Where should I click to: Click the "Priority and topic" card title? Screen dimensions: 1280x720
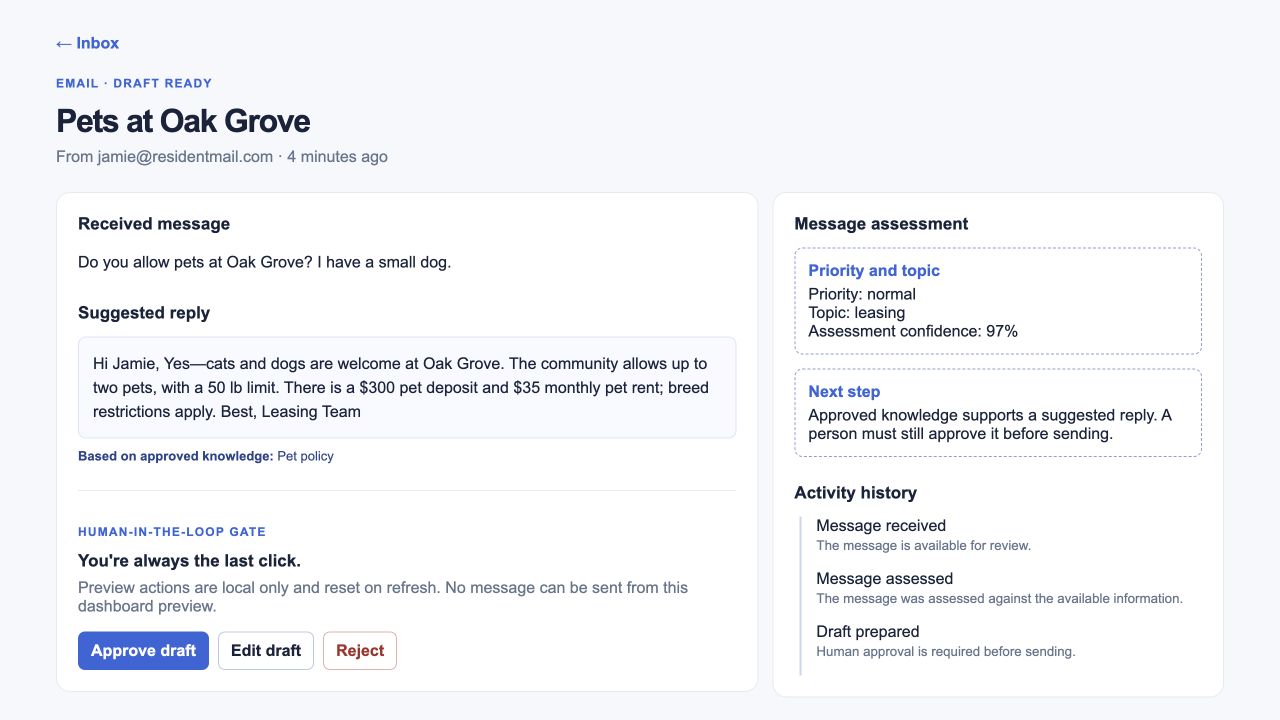[x=874, y=271]
